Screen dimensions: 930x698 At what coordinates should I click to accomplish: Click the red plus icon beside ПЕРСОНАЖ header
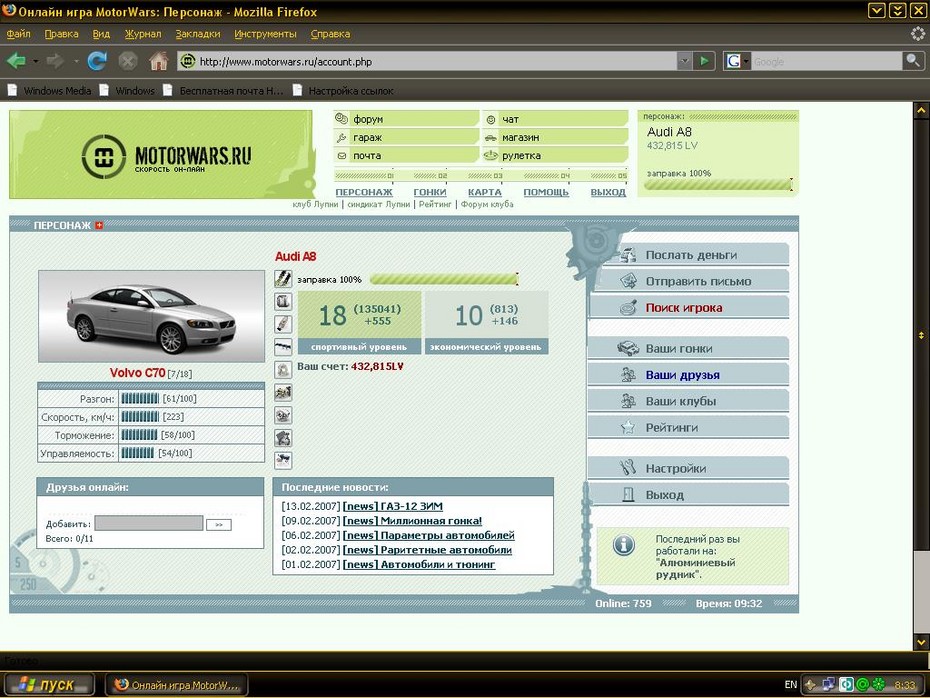(99, 225)
